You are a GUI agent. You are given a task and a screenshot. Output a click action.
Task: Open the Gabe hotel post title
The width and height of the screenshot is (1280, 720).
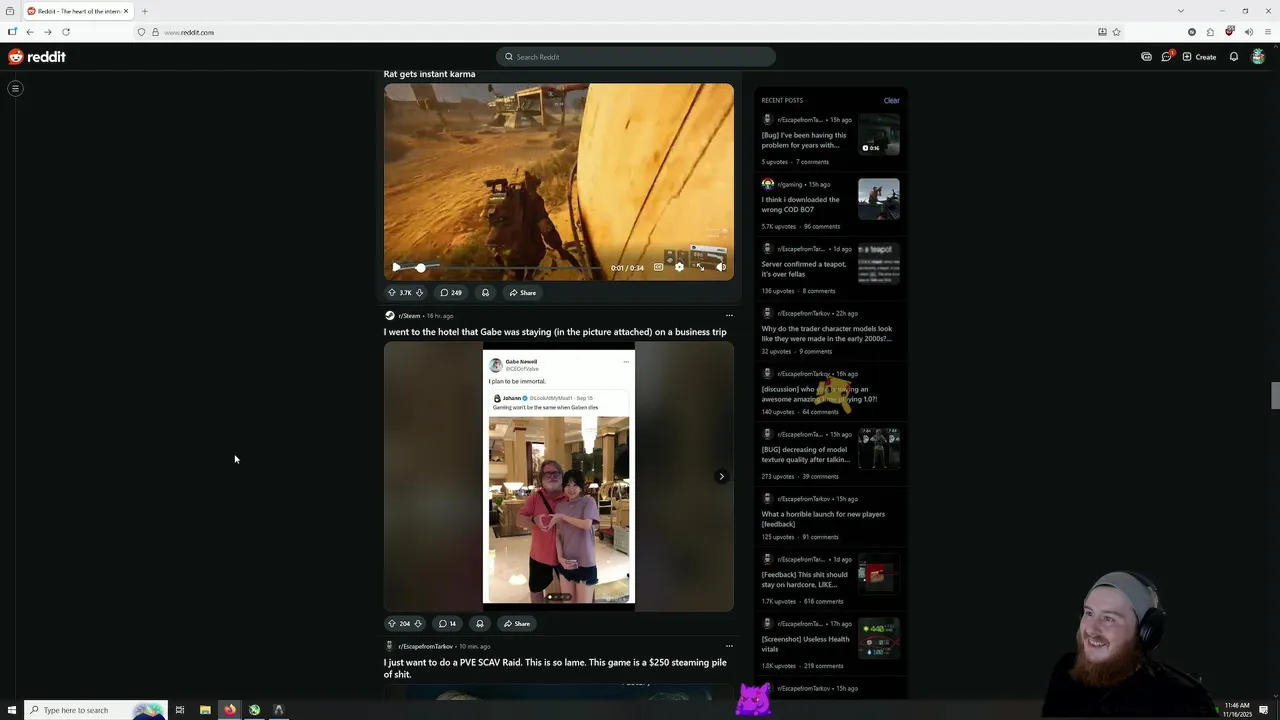[555, 332]
